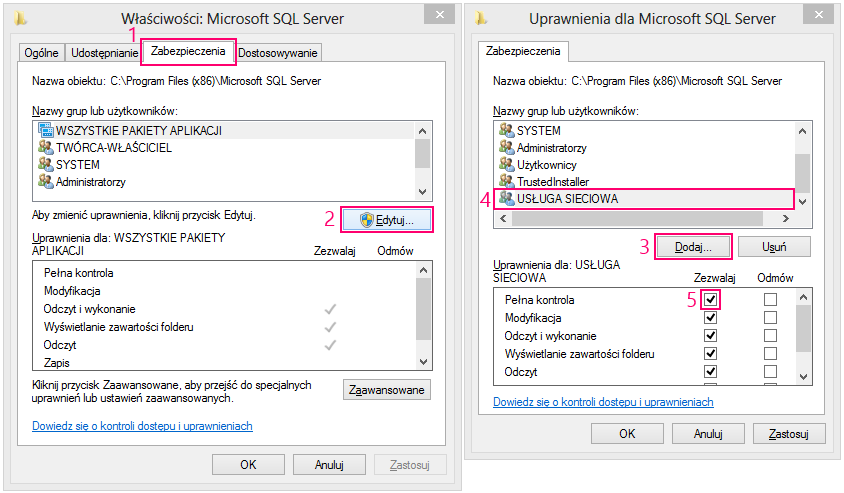This screenshot has width=844, height=493.
Task: Click the Edytuj button
Action: coord(388,219)
